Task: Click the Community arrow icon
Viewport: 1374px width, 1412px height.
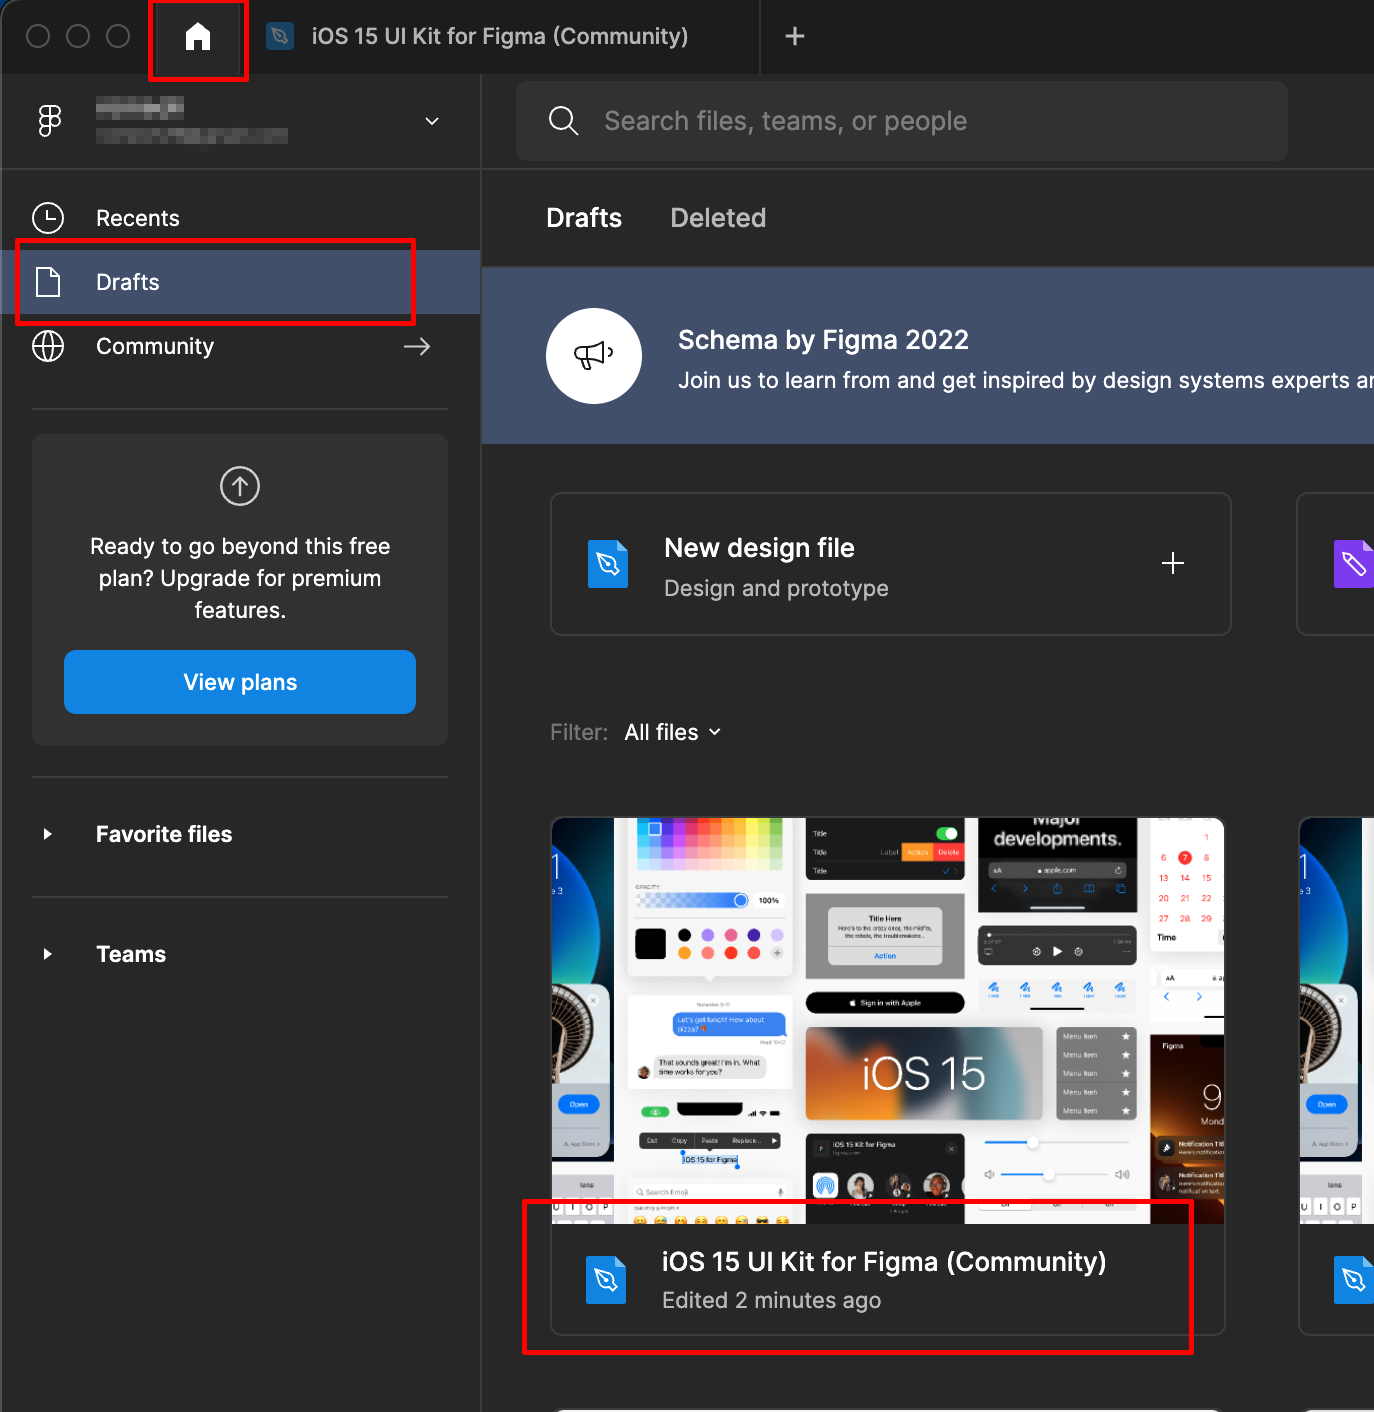Action: [417, 346]
